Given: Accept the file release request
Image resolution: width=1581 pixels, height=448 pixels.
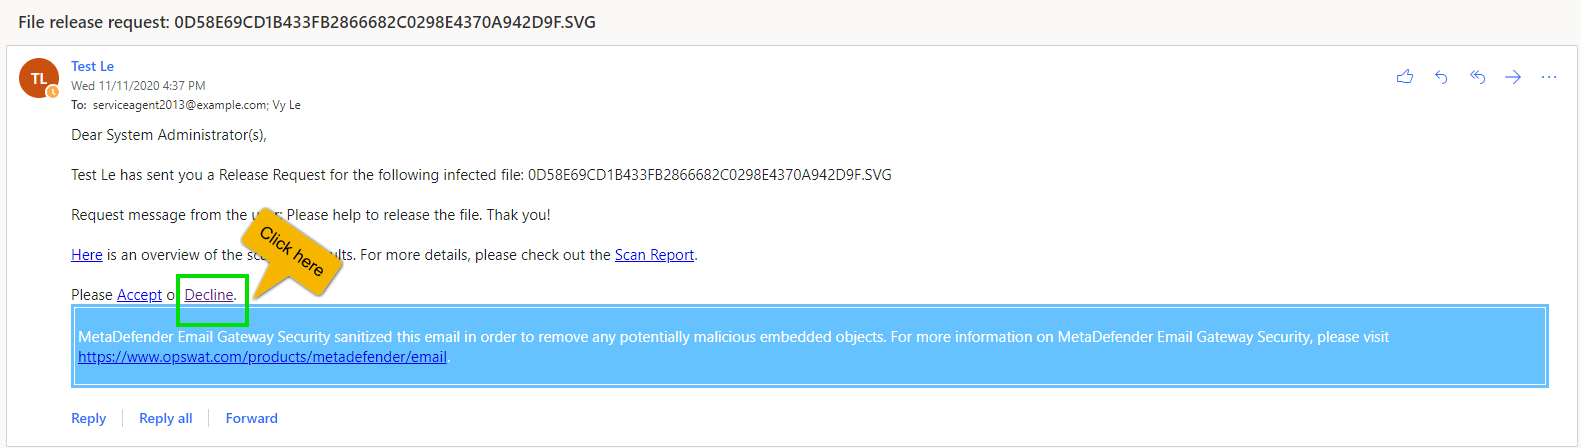Looking at the screenshot, I should 139,295.
